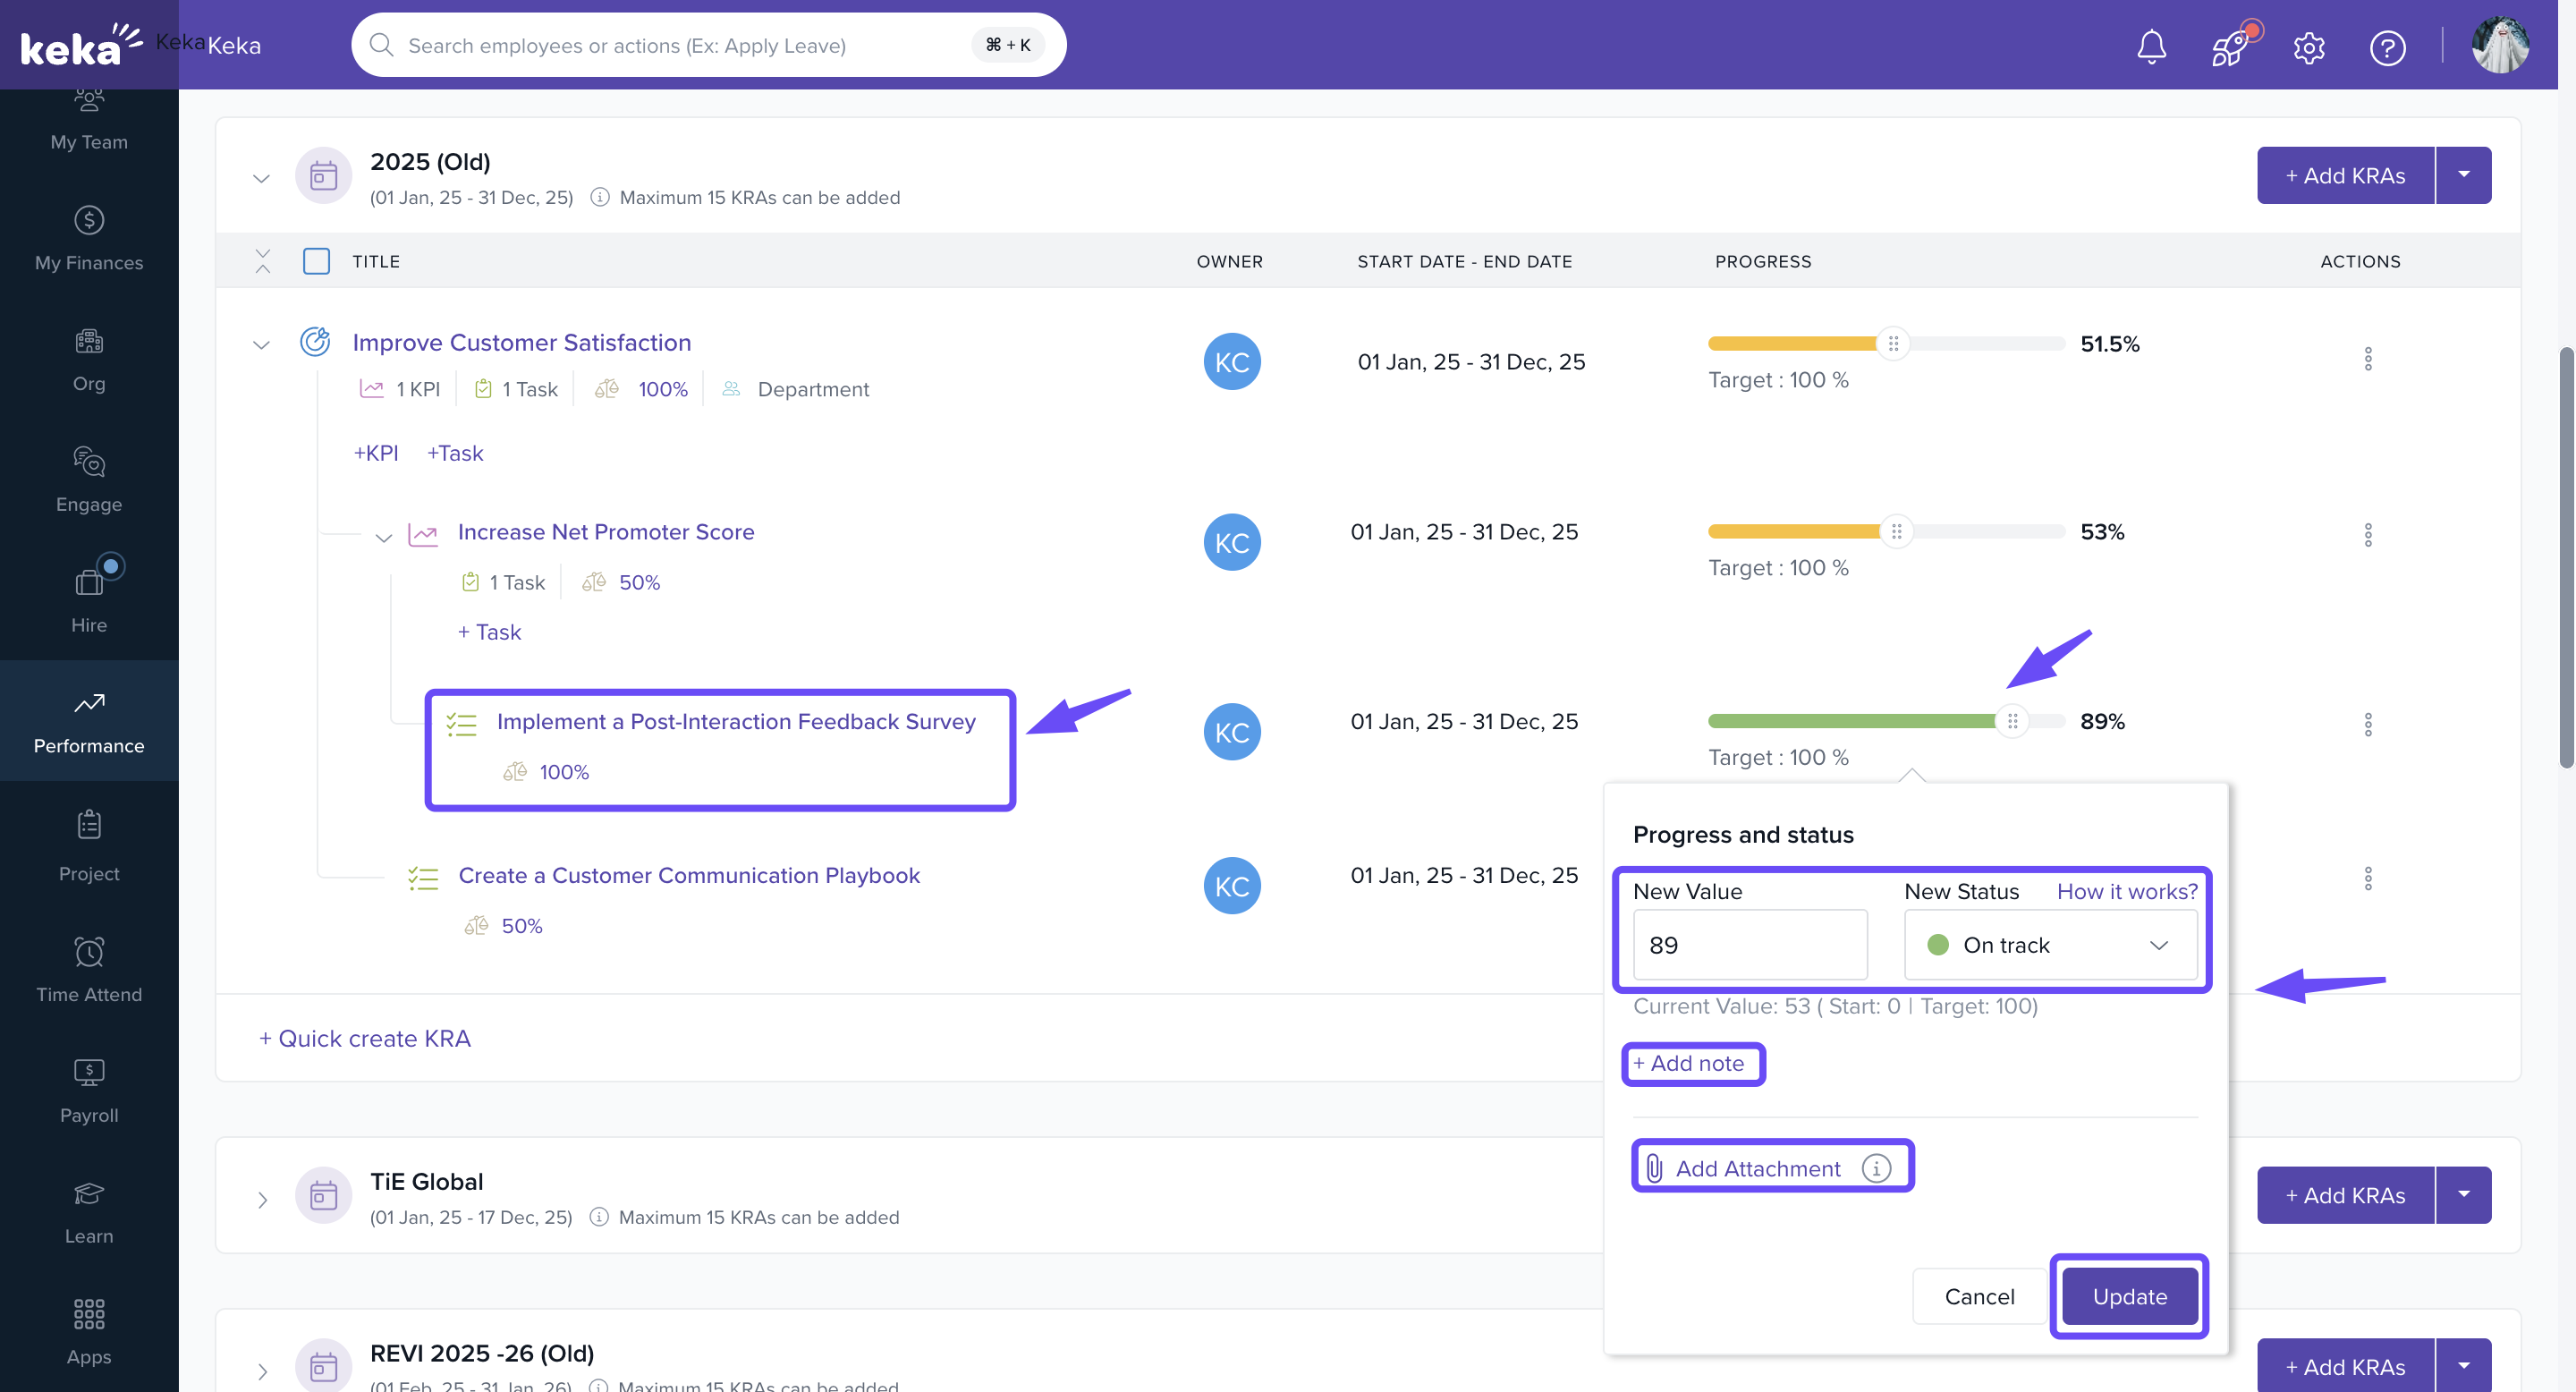Expand the TiE Global review cycle

pos(262,1199)
